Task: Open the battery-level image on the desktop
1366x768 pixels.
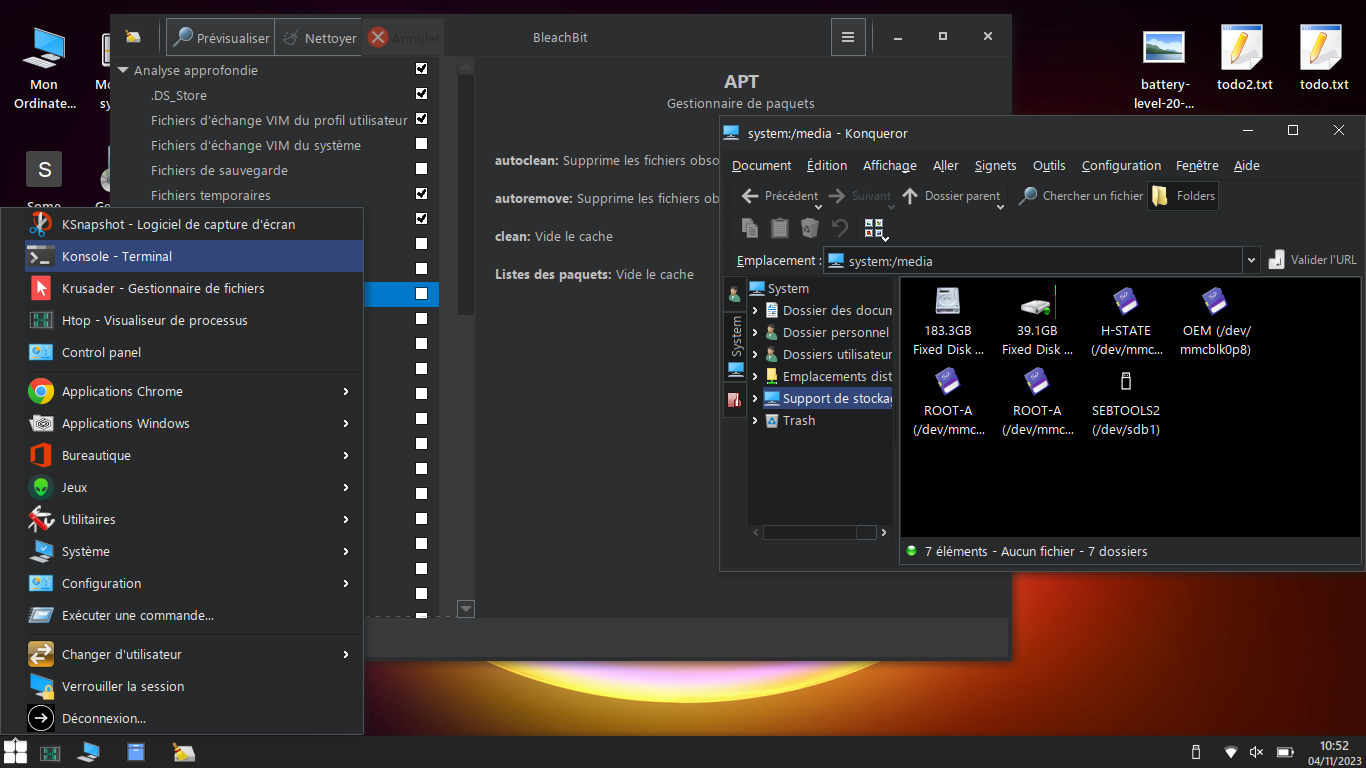Action: pyautogui.click(x=1164, y=47)
